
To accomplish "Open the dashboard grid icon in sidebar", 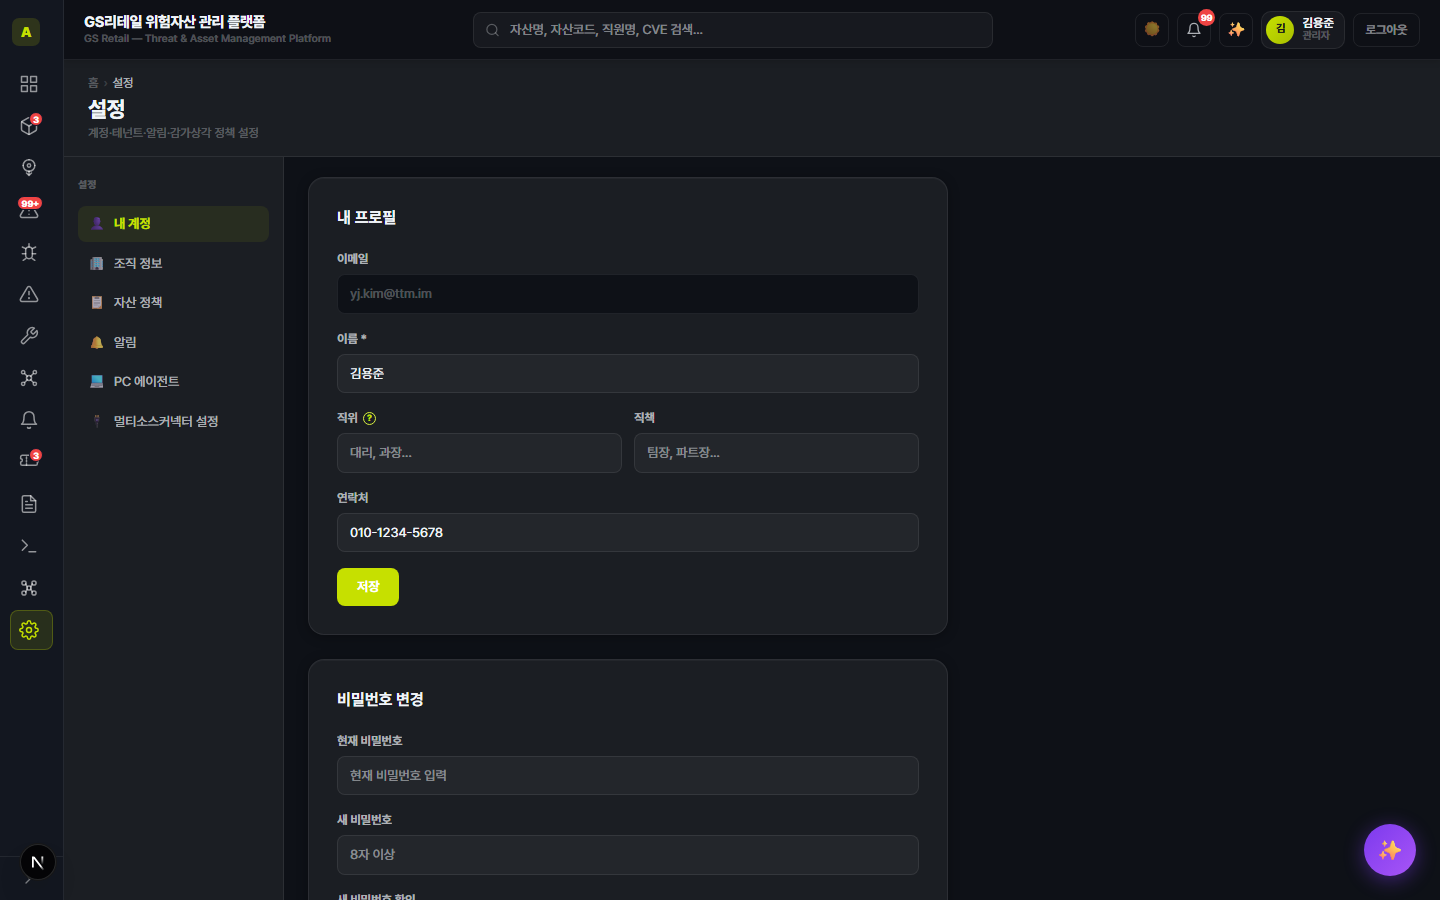I will tap(29, 84).
